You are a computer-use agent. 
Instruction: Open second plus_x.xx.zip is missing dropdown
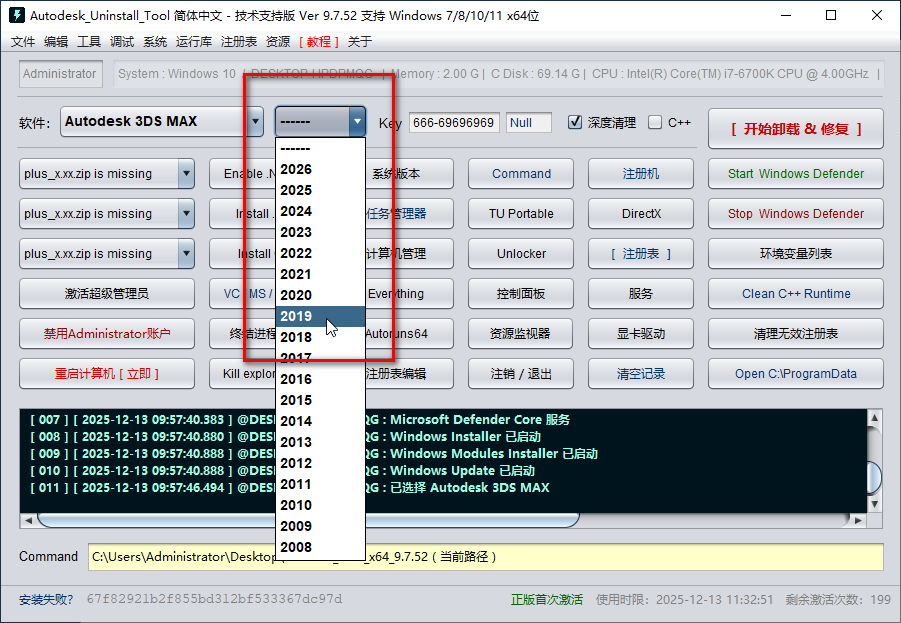click(107, 214)
